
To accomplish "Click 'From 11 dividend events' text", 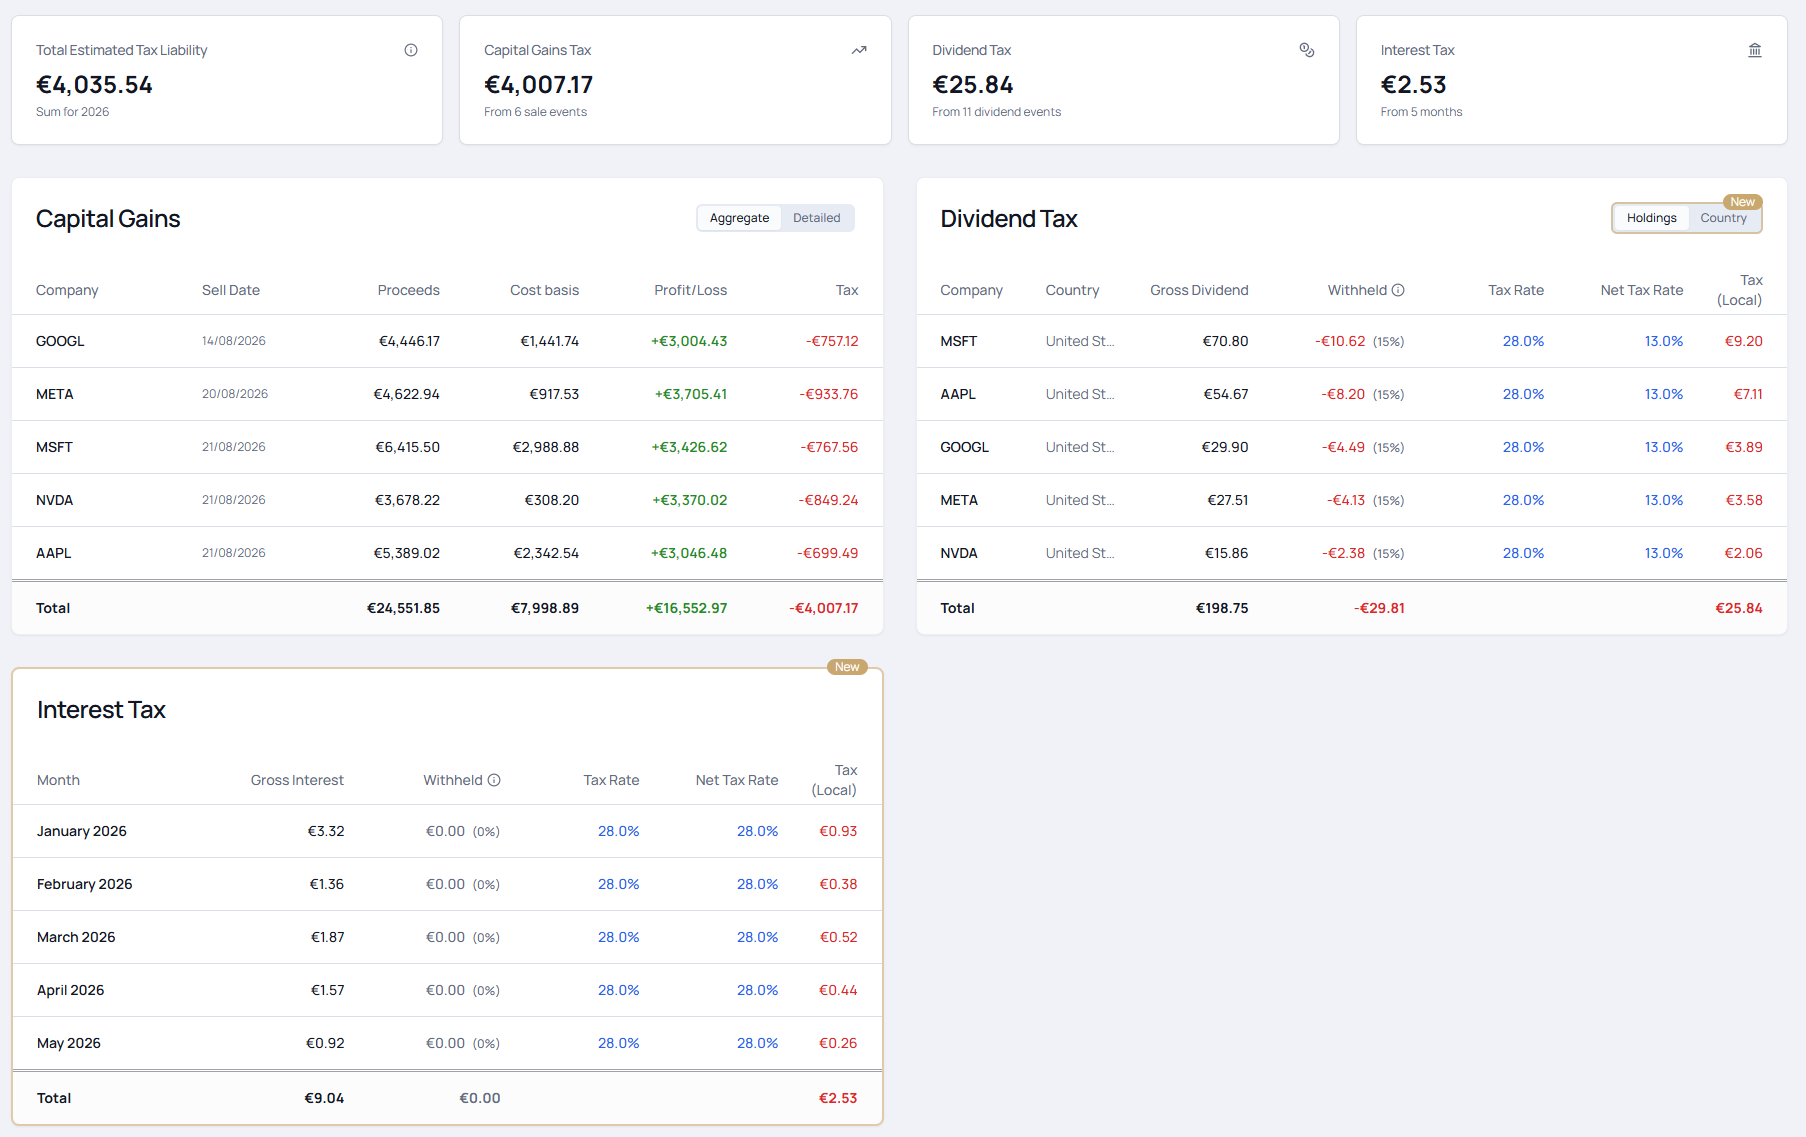I will coord(996,112).
